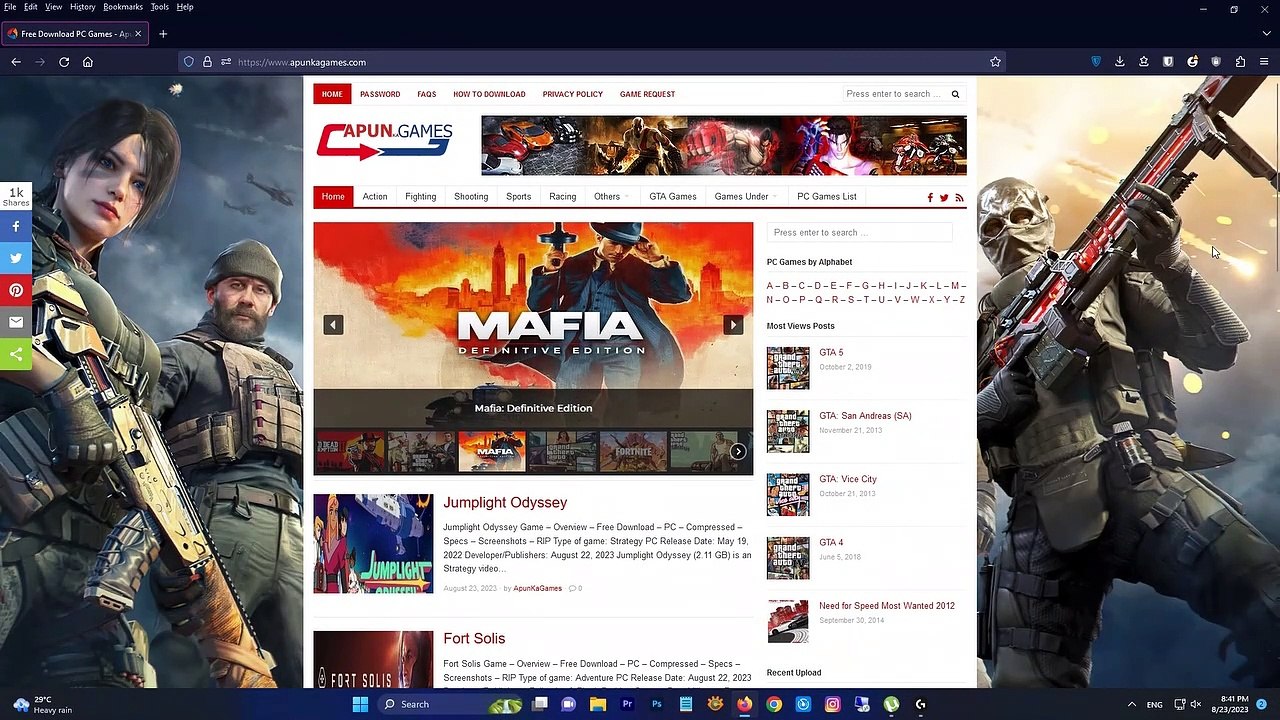The width and height of the screenshot is (1280, 720).
Task: Open the site's Facebook page icon
Action: click(930, 198)
